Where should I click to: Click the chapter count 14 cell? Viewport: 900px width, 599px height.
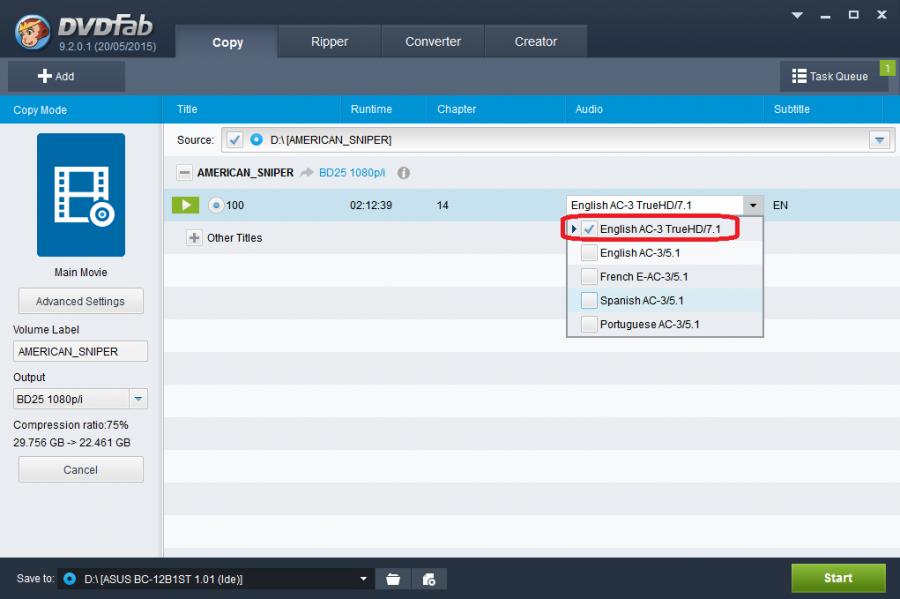[443, 205]
